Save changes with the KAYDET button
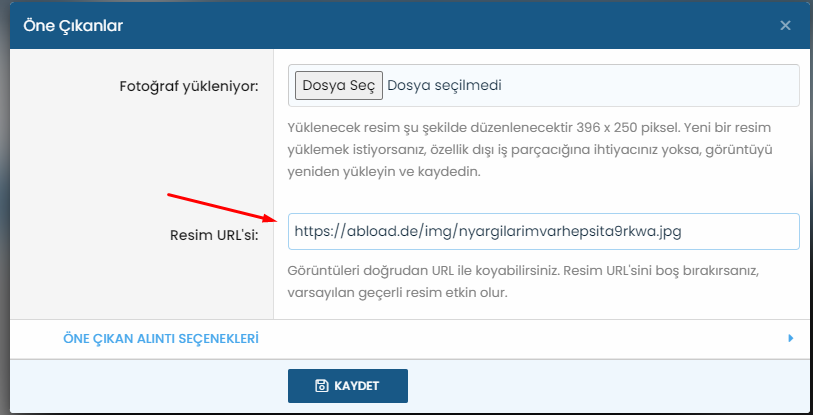The image size is (813, 415). [x=347, y=385]
